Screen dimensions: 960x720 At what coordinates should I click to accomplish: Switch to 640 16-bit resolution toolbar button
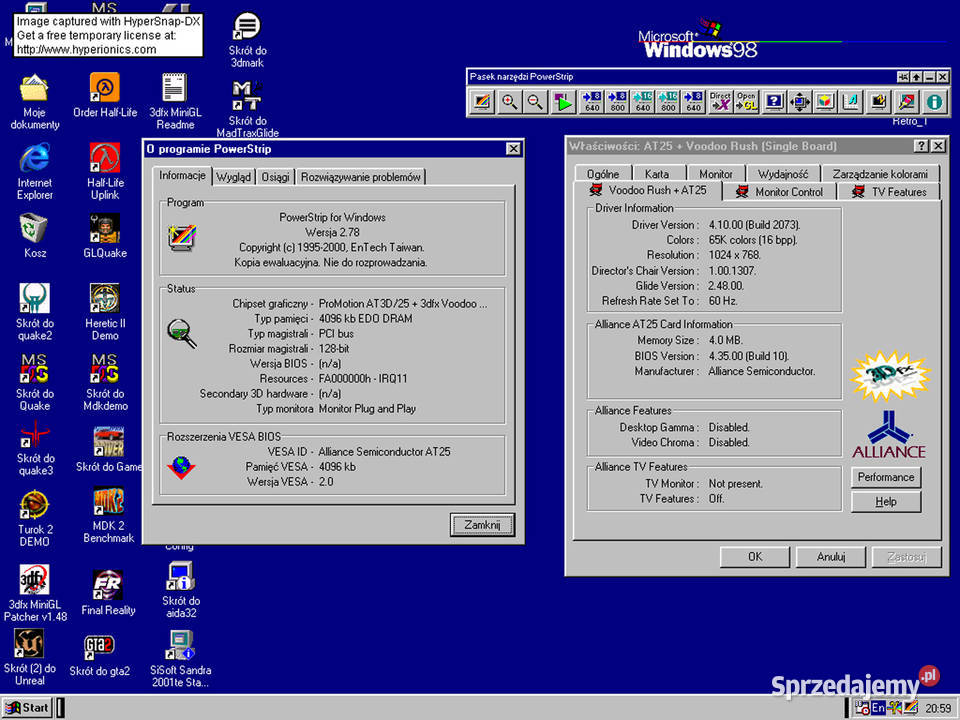click(642, 102)
